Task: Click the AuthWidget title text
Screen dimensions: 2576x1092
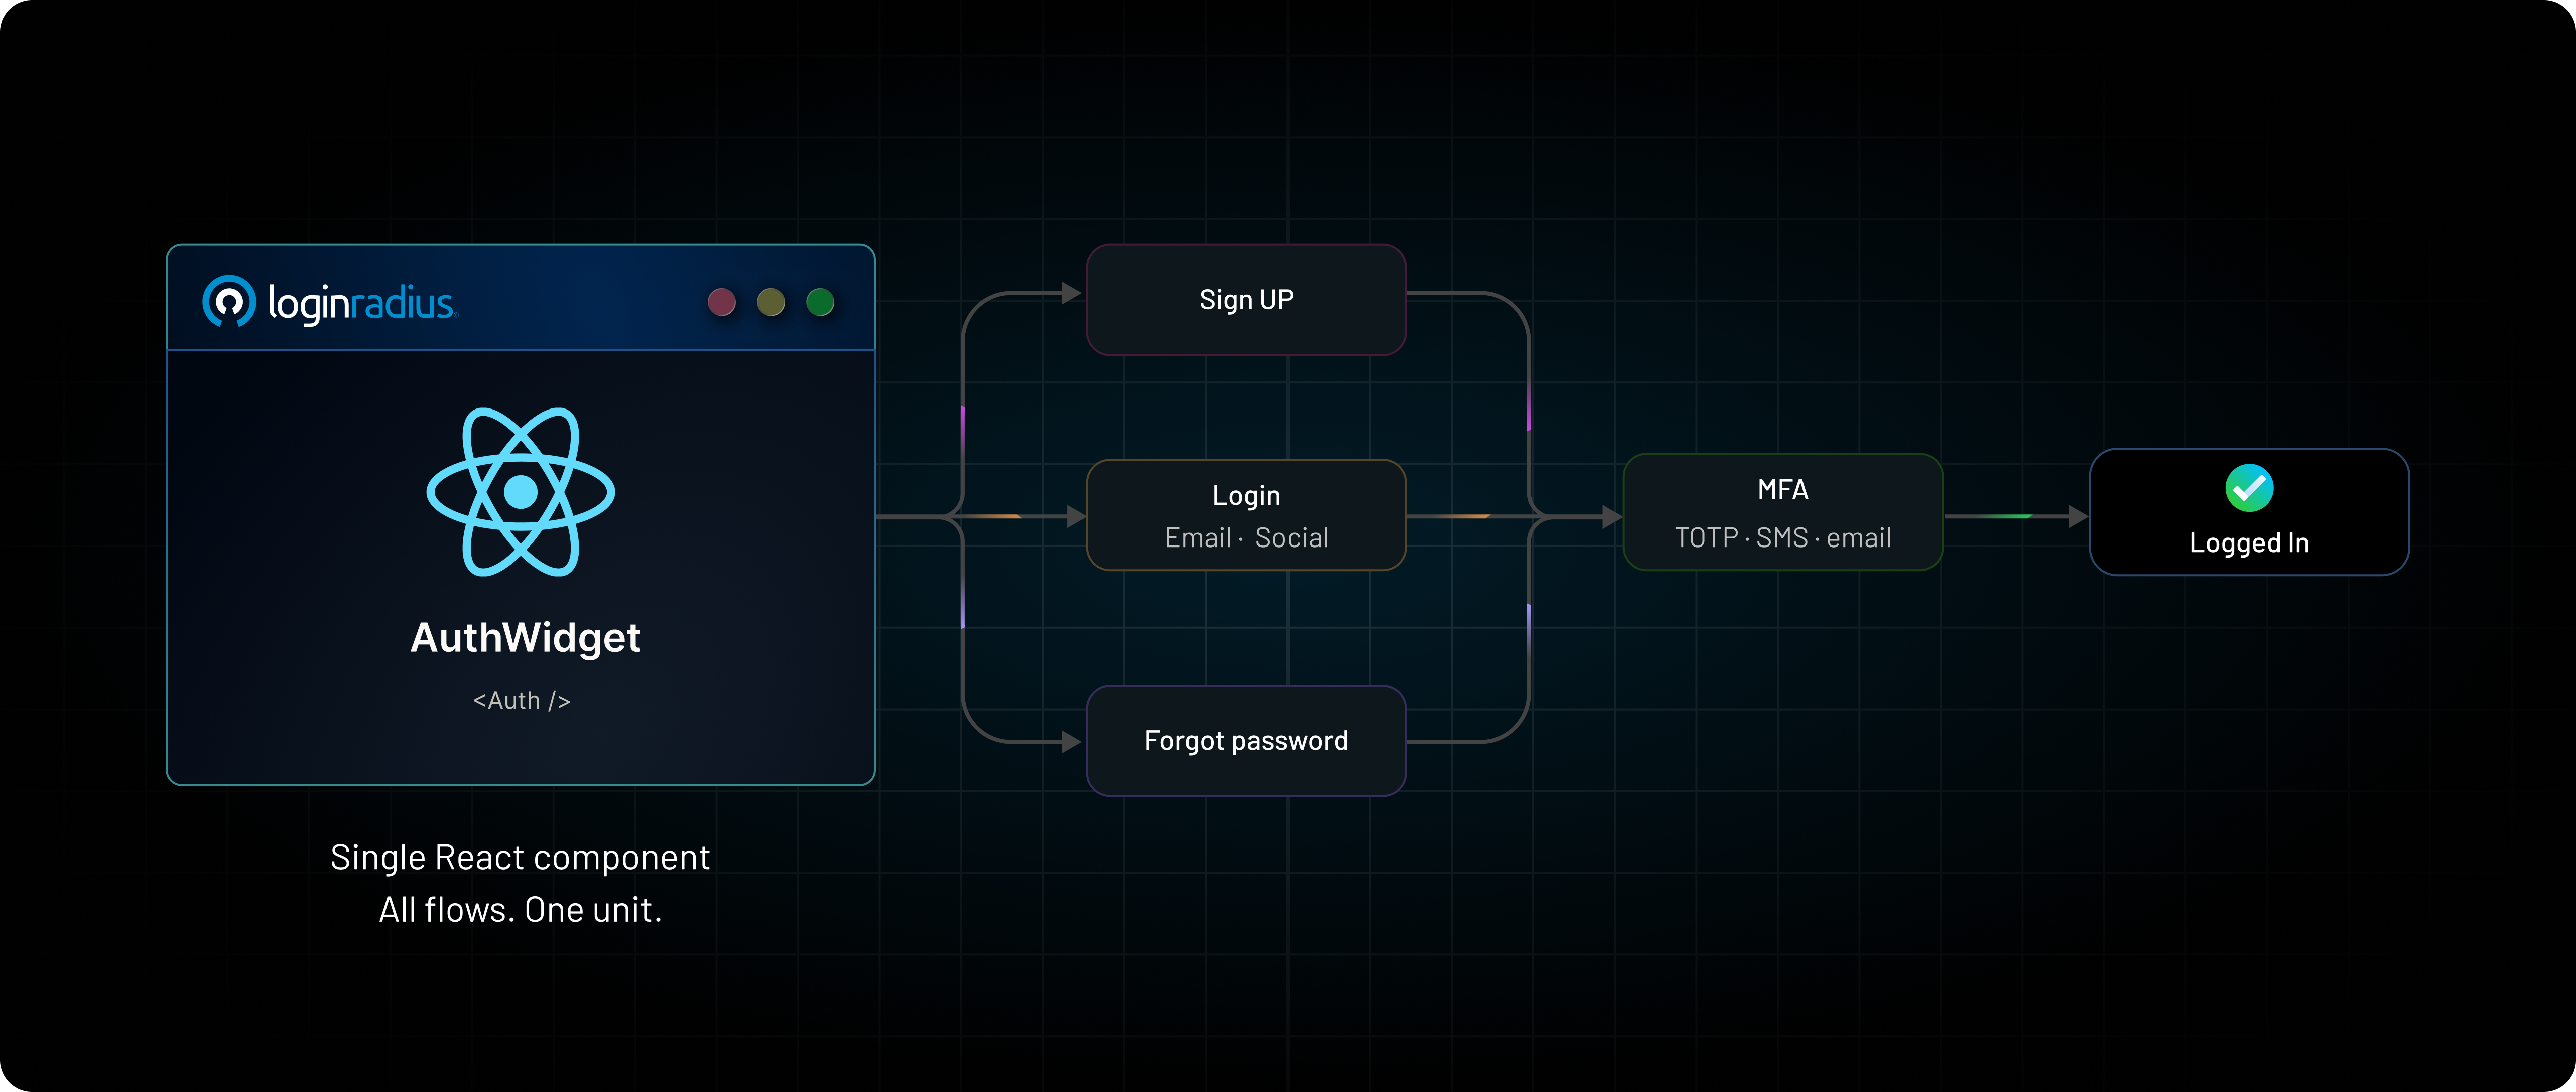Action: pos(525,638)
